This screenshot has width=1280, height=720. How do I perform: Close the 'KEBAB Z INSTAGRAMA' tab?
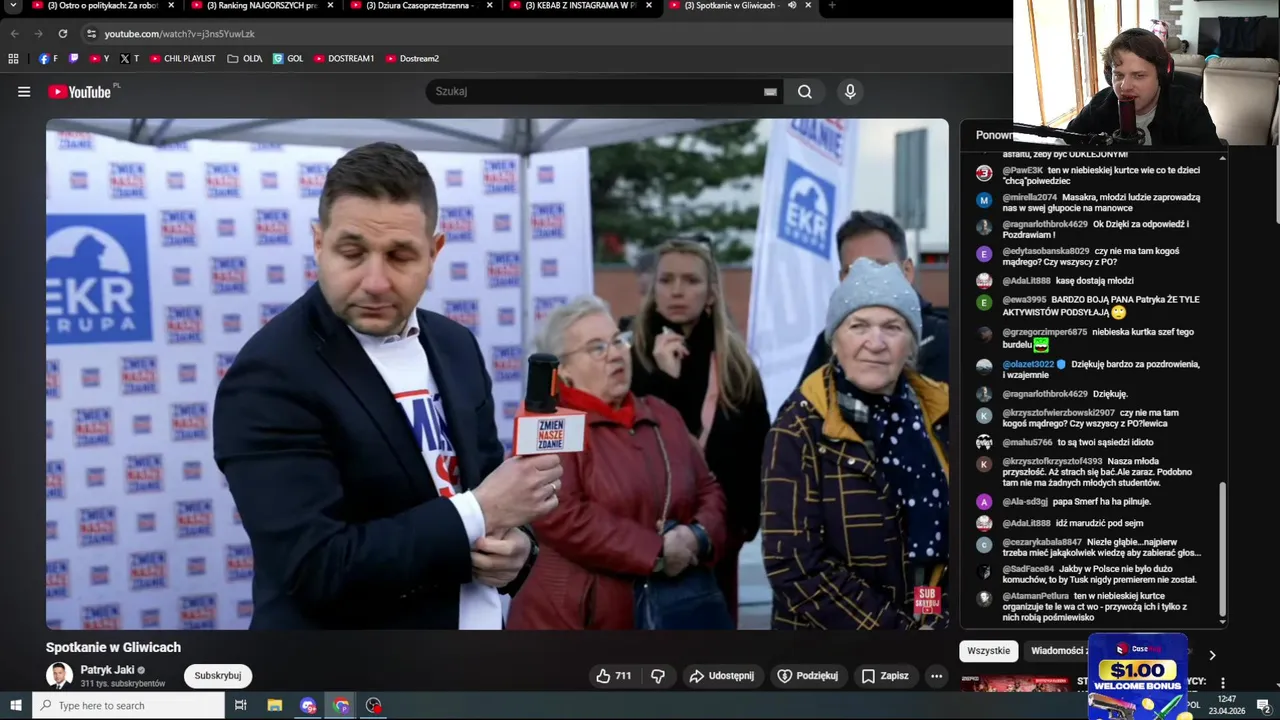[x=649, y=5]
